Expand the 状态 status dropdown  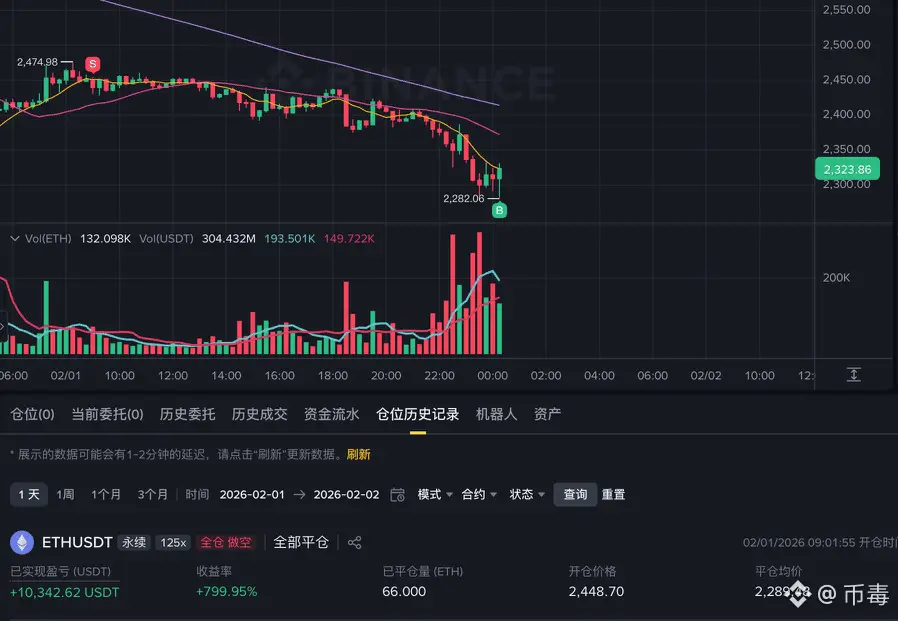click(527, 494)
